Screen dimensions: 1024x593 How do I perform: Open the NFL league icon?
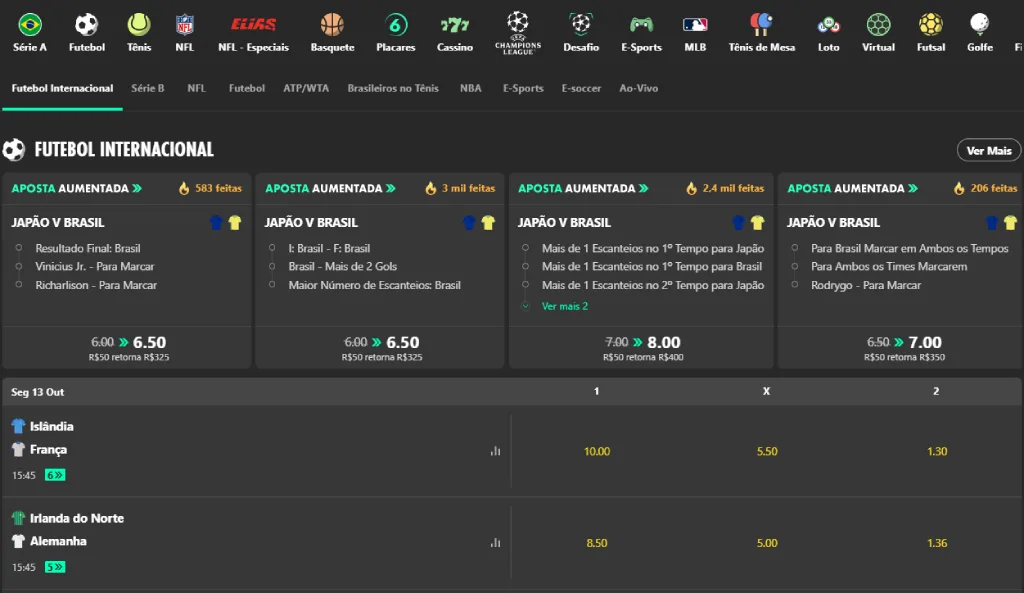tap(185, 25)
